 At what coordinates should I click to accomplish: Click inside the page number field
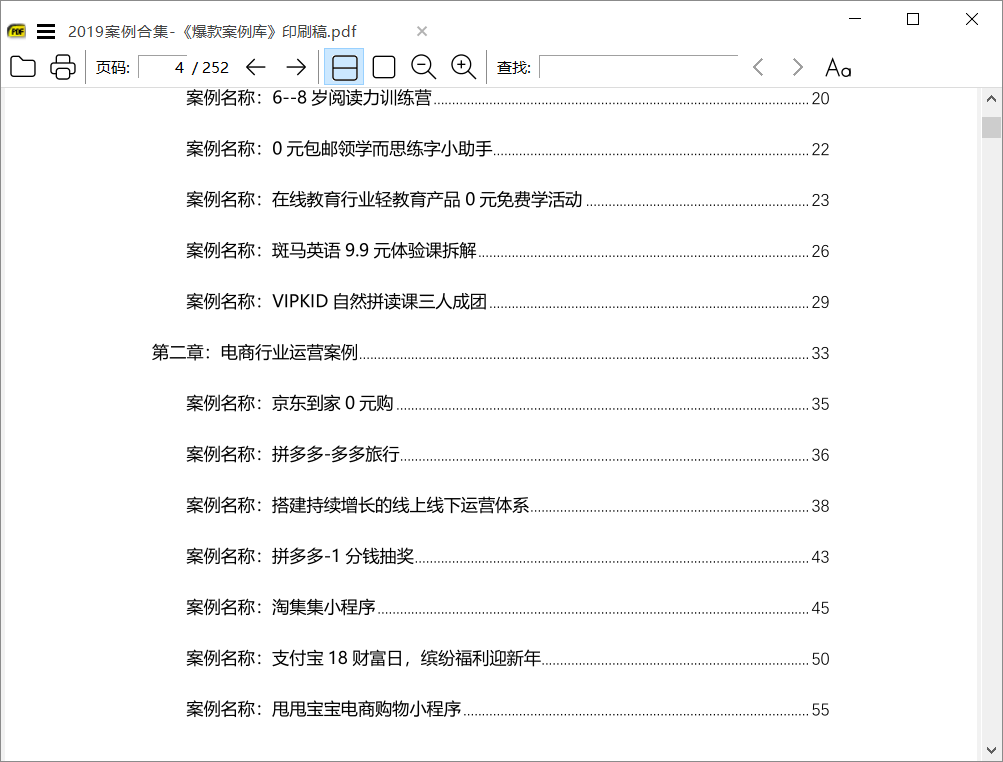click(x=165, y=66)
